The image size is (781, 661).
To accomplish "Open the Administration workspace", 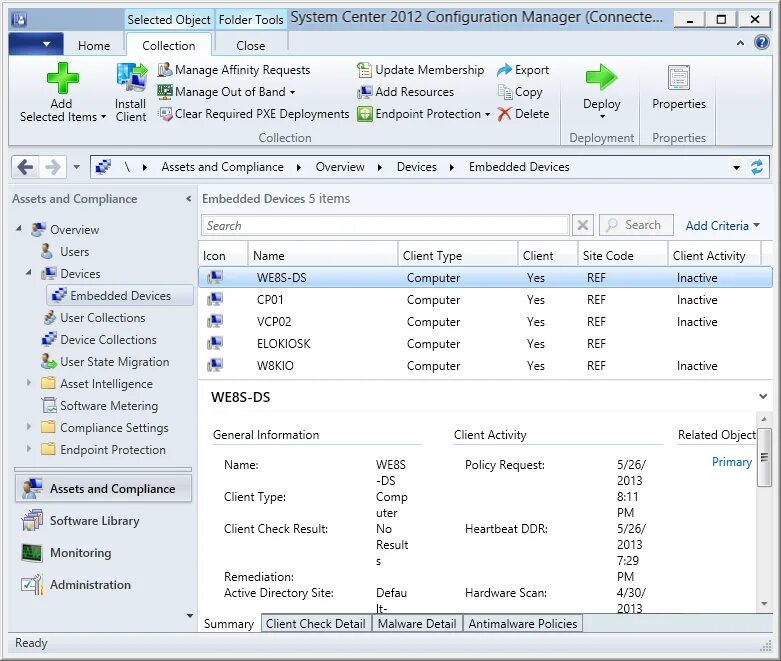I will 90,584.
